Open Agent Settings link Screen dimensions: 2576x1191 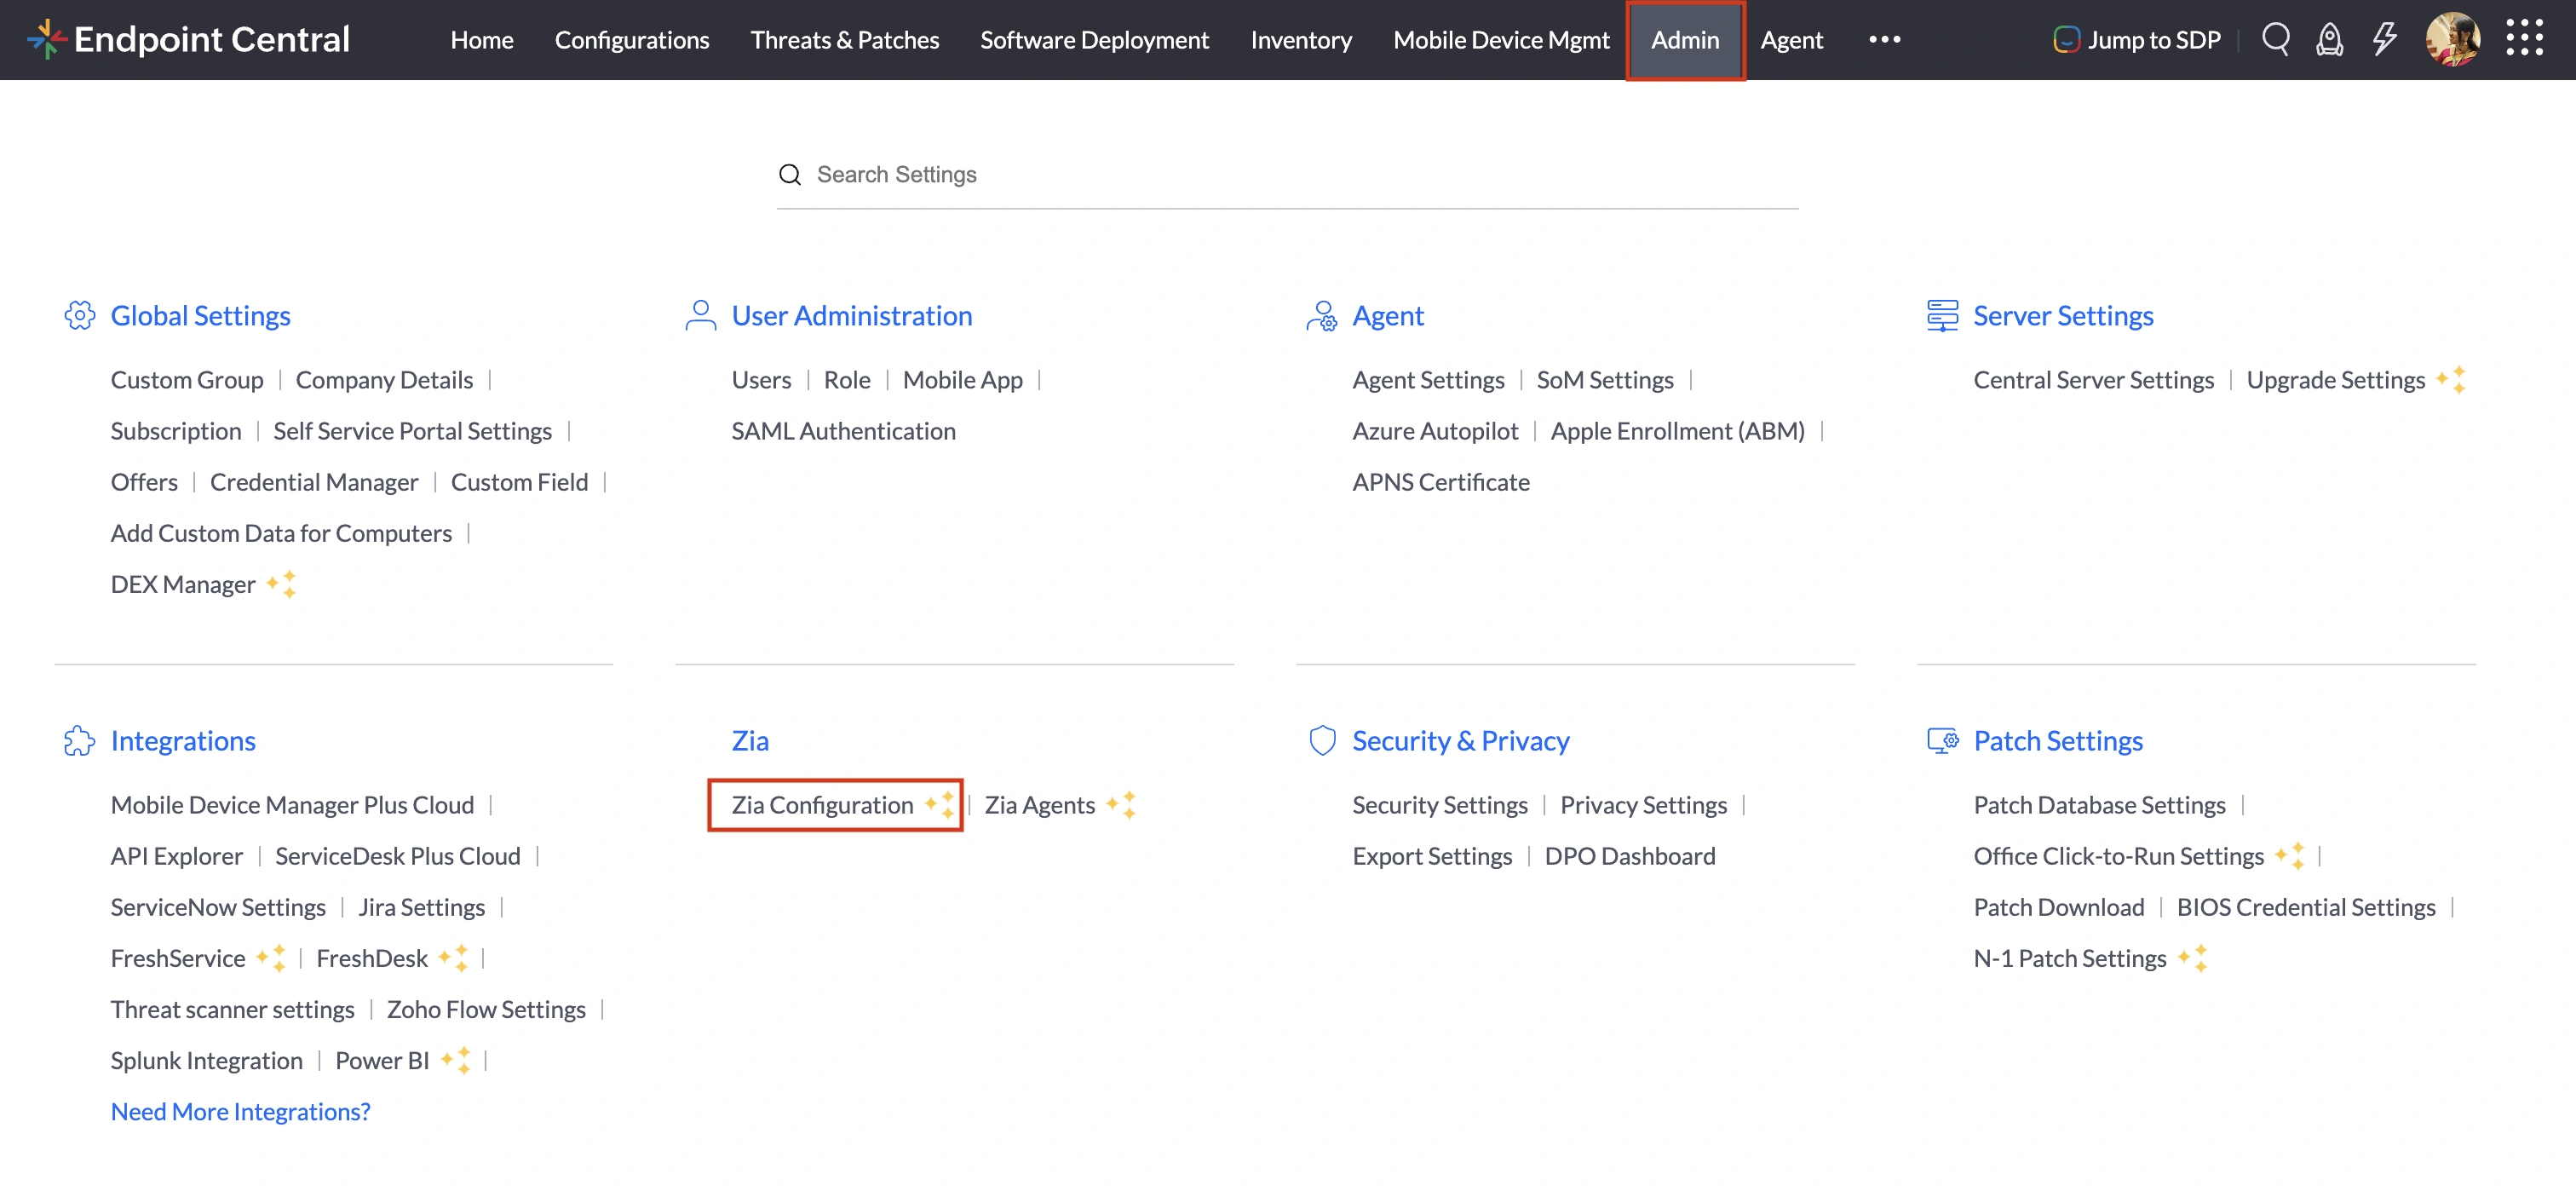point(1428,379)
